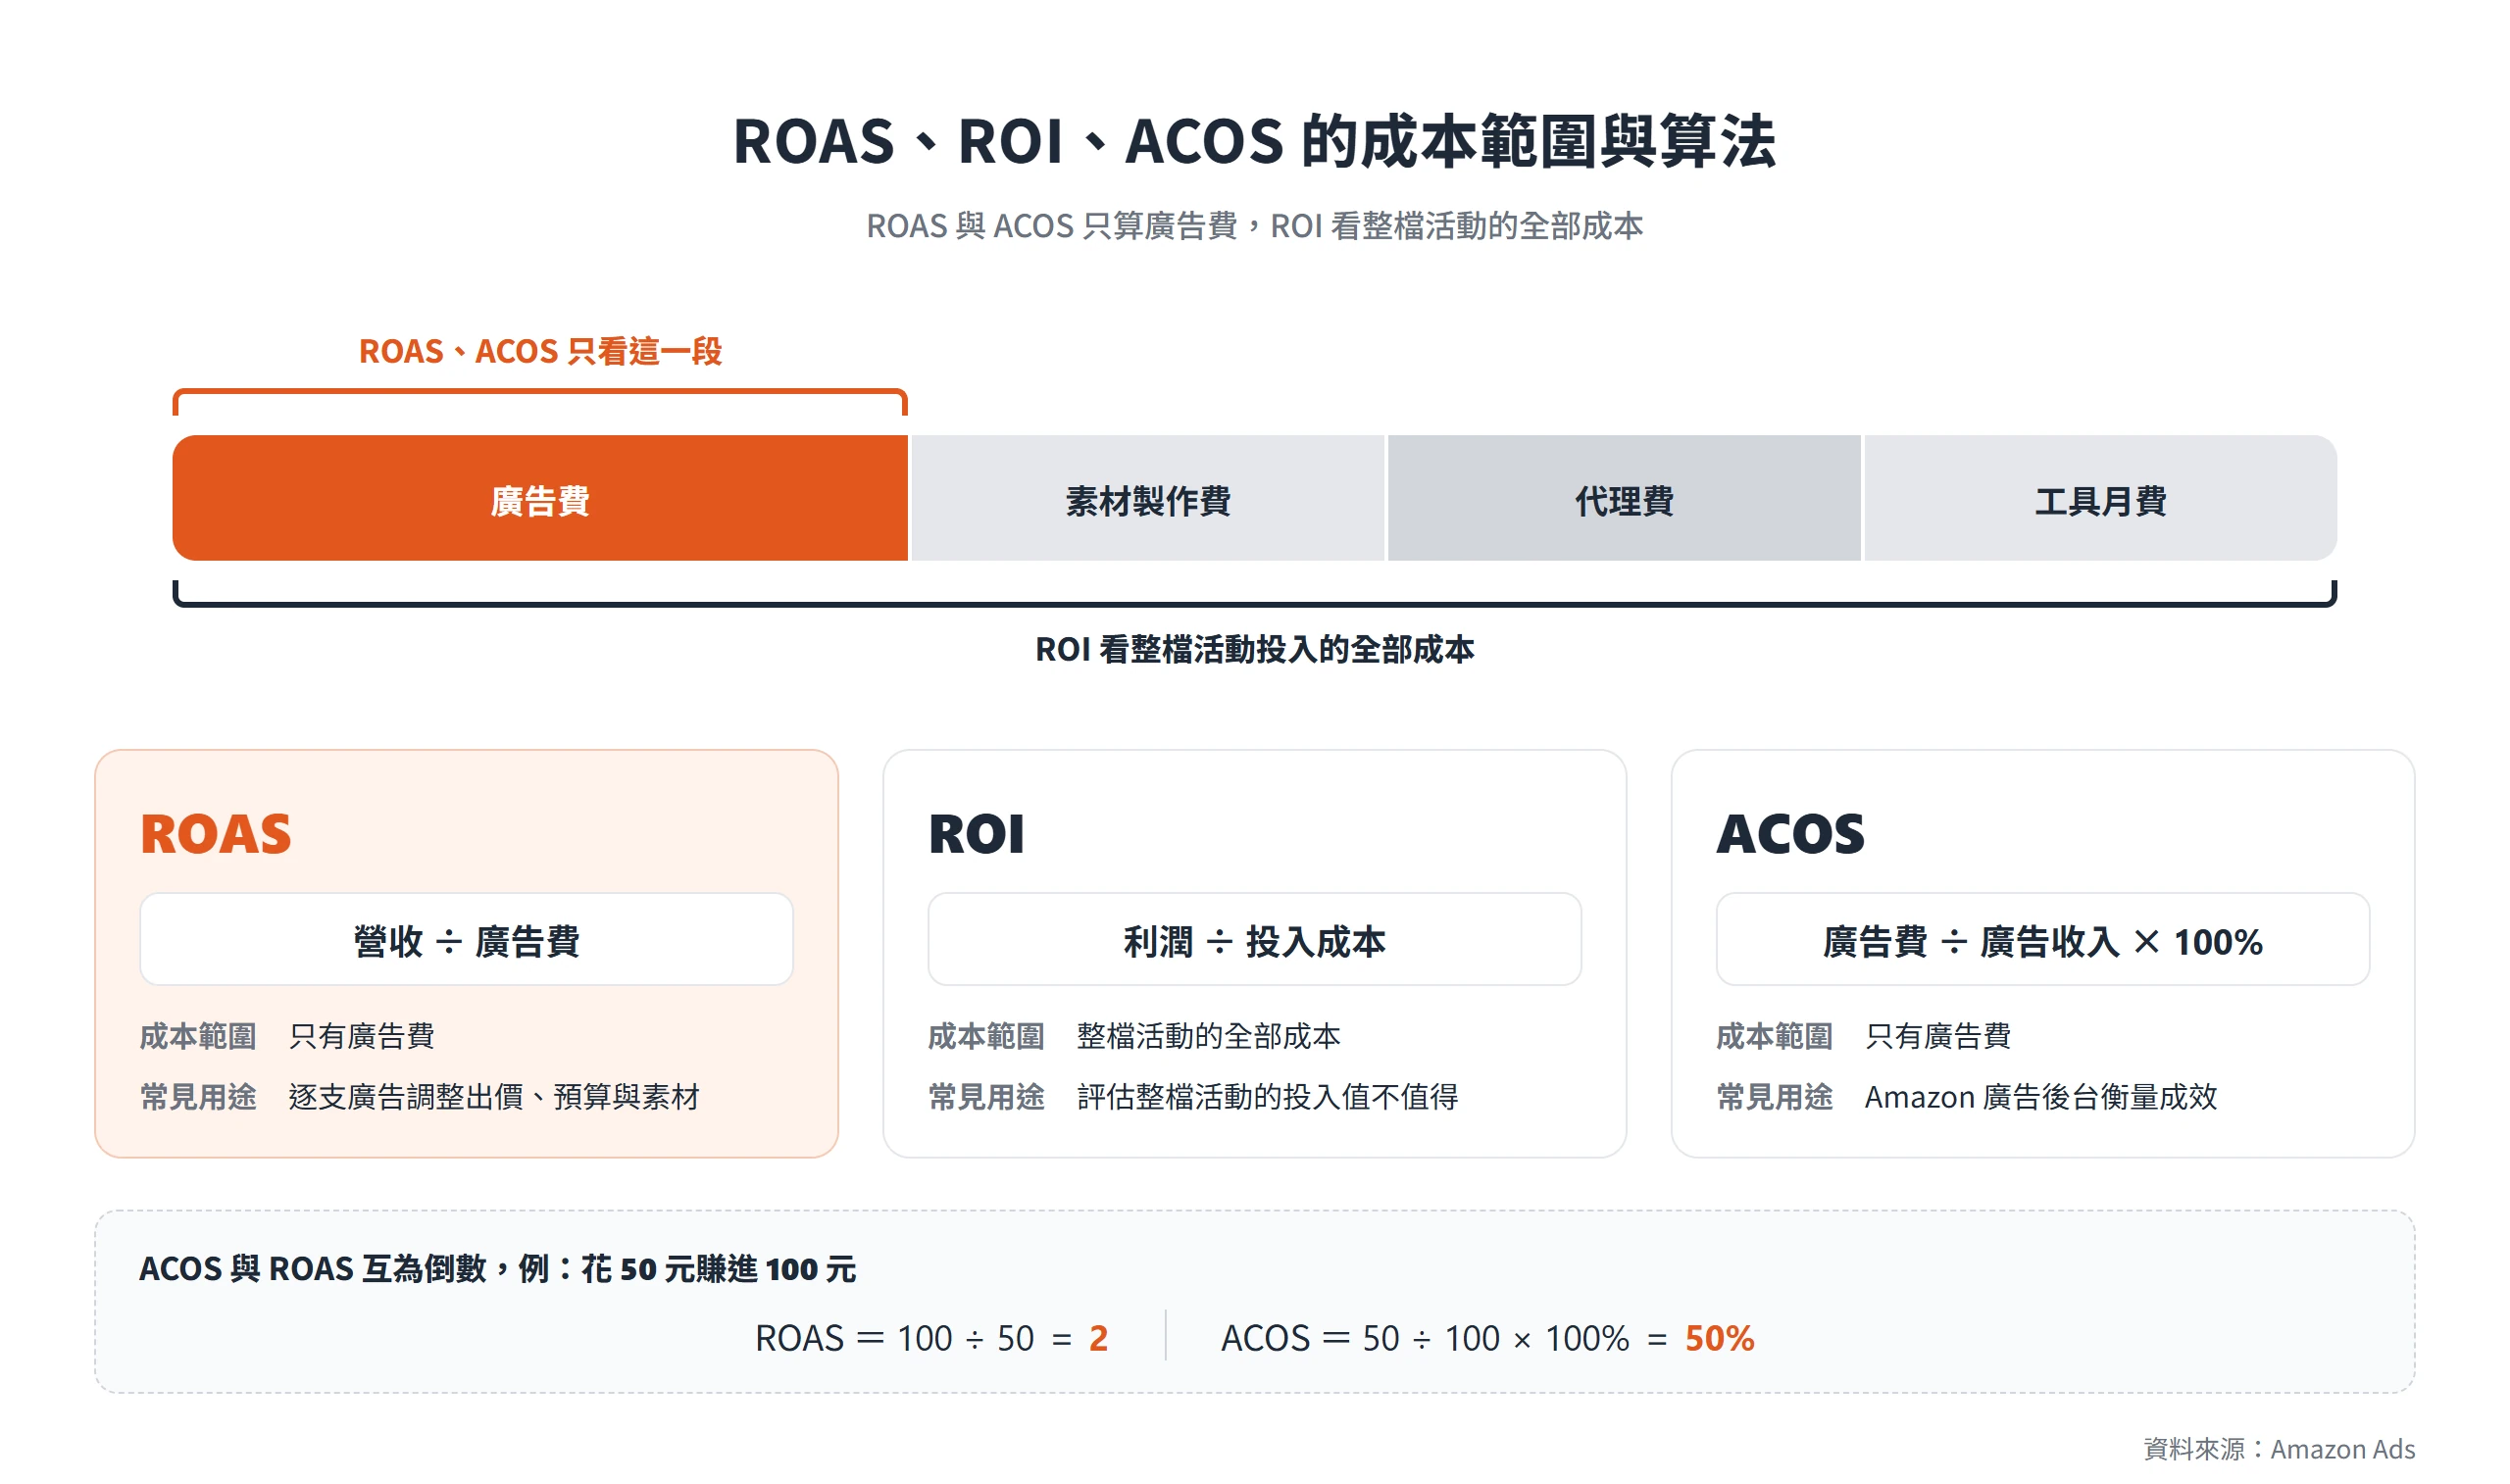Click the subtitle 'ROAS 與 ACOS 只算廣告費，ROI 看整檔活動的全部成本'
This screenshot has height=1484, width=2510.
1254,226
